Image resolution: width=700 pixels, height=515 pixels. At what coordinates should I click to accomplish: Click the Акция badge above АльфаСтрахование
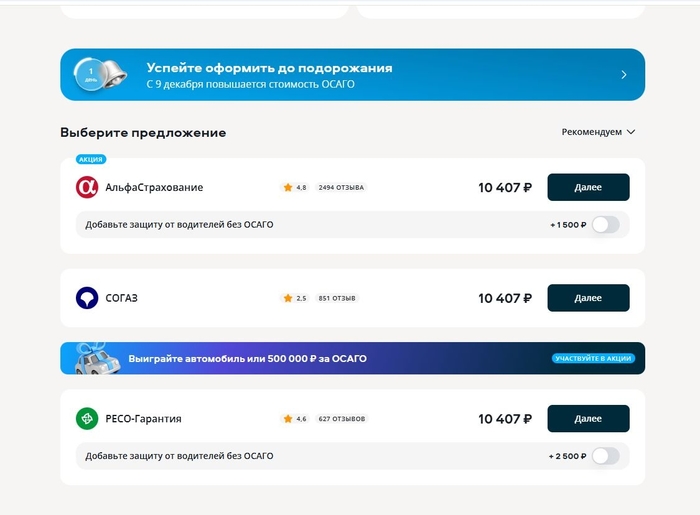click(x=91, y=159)
